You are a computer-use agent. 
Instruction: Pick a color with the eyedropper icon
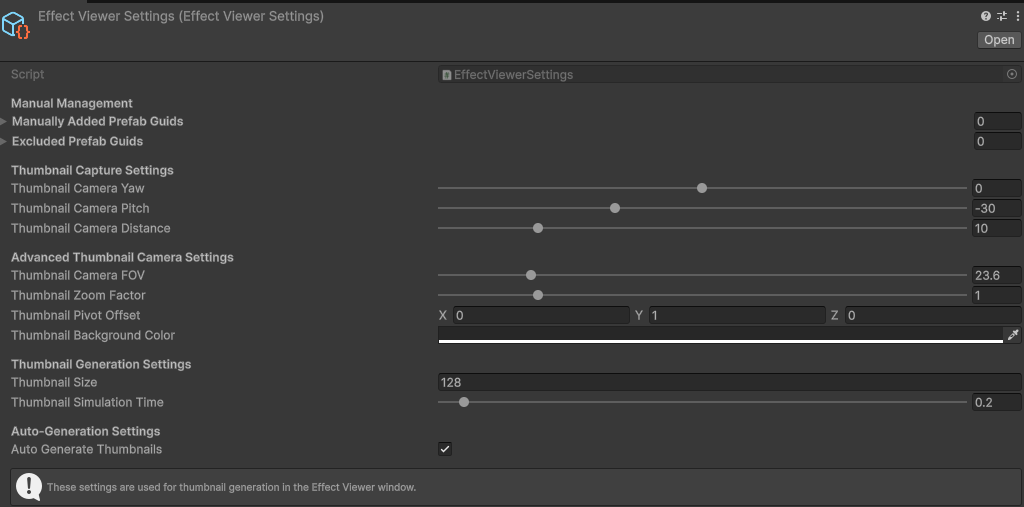(x=1013, y=335)
